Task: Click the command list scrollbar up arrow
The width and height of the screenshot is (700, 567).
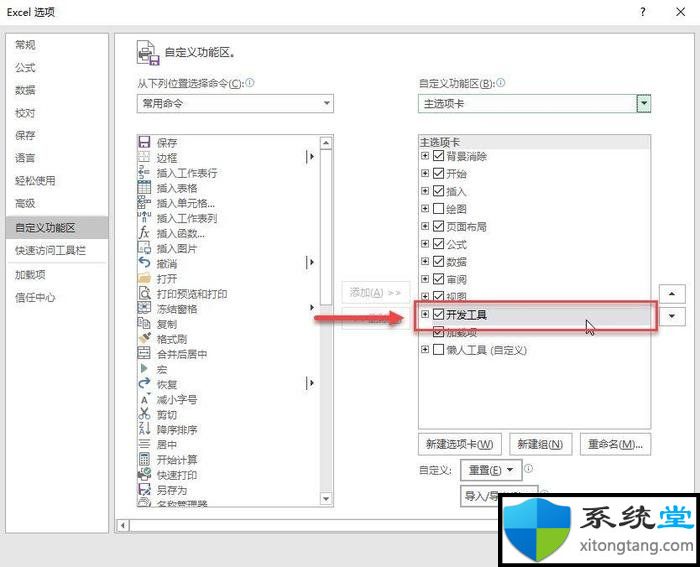Action: [x=326, y=143]
